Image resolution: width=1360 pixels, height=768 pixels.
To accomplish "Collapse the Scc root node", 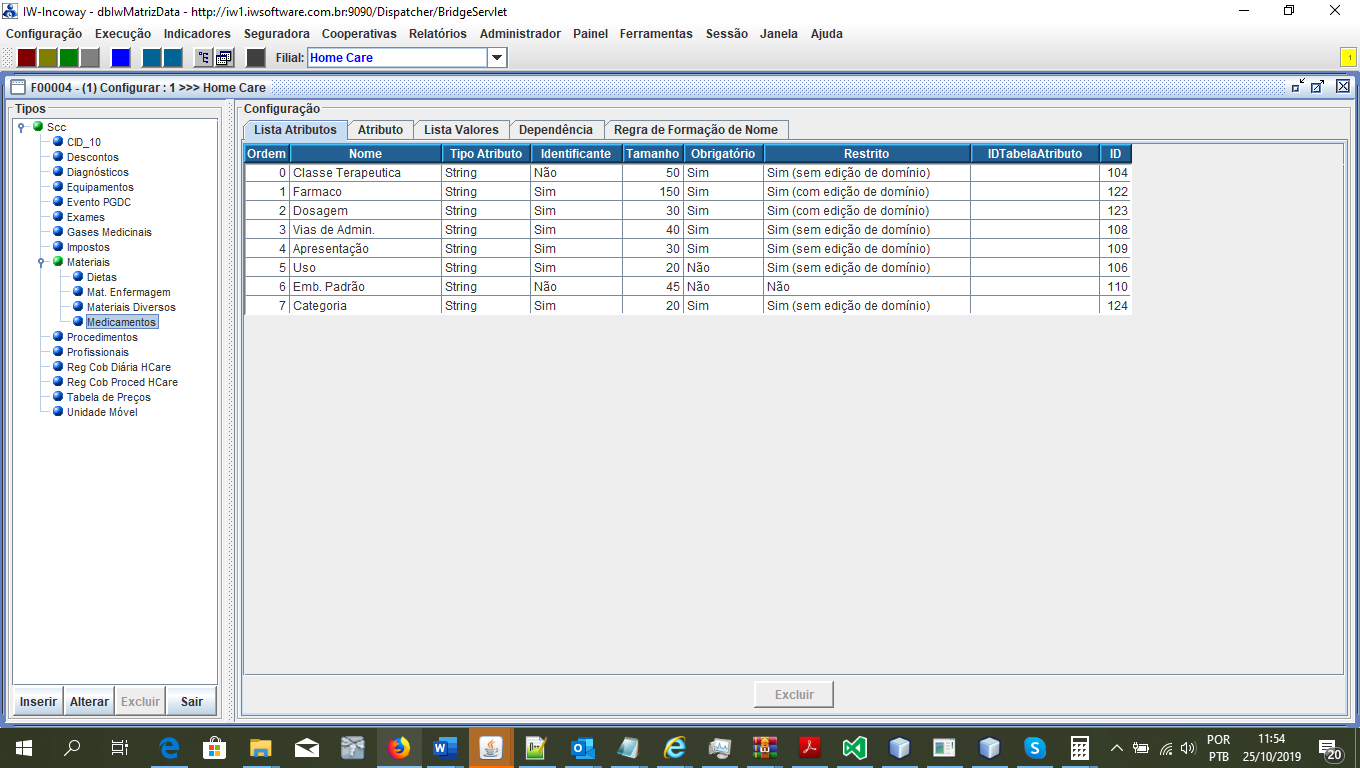I will point(21,127).
